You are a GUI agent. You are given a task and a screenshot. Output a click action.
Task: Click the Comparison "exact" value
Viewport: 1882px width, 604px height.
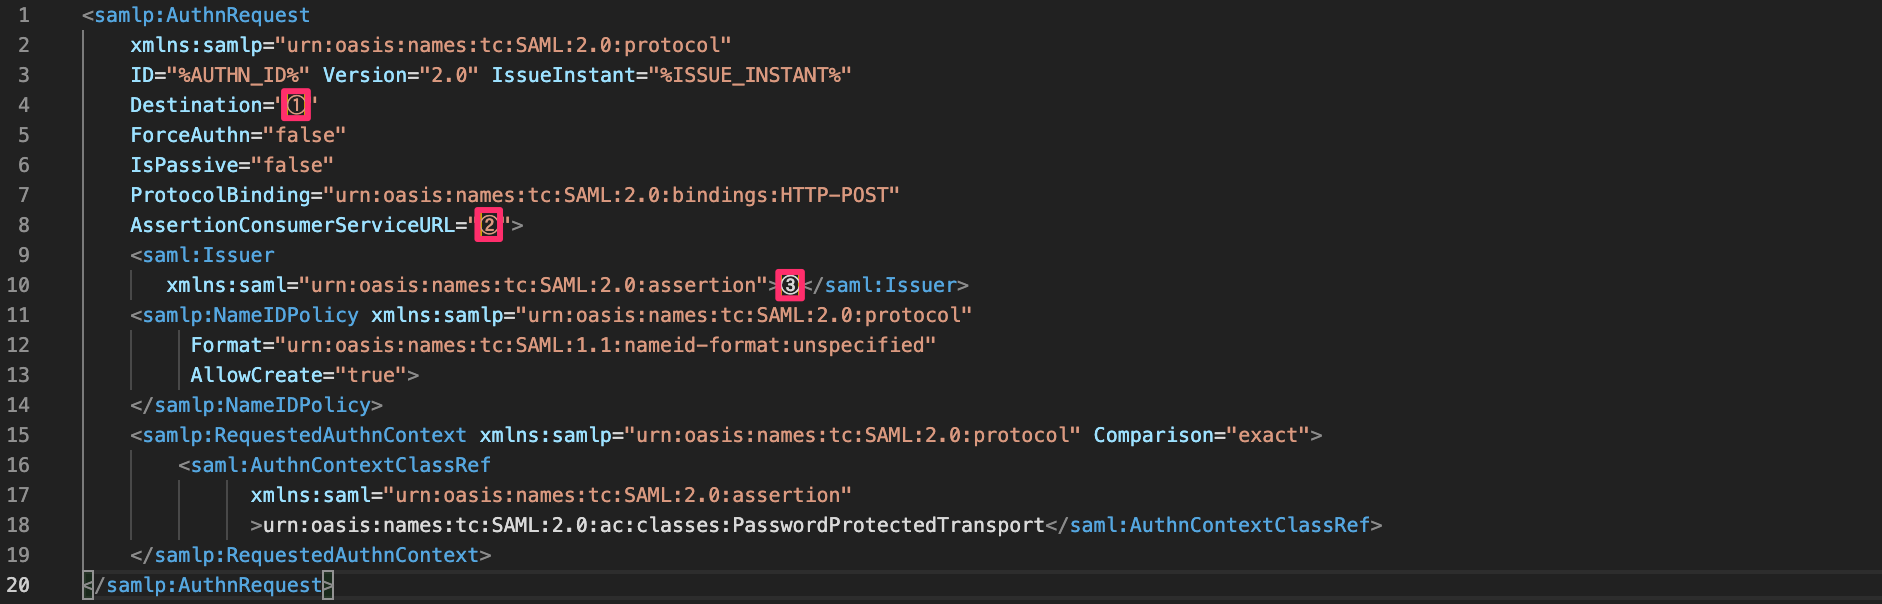(x=1268, y=435)
